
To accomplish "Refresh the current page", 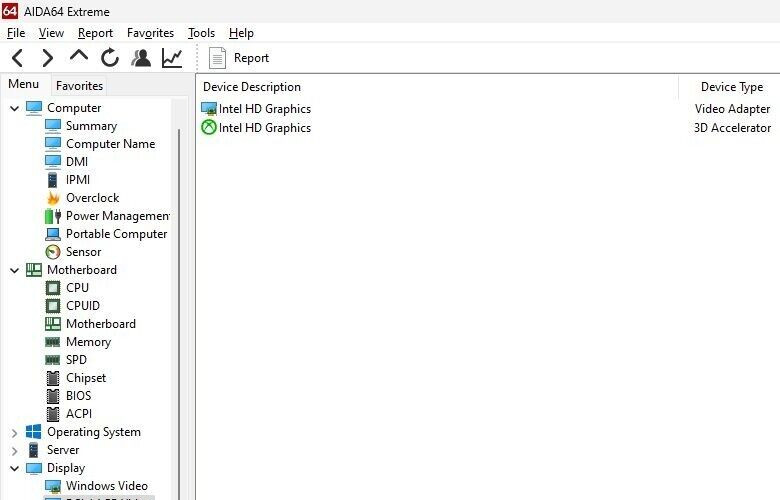I will click(x=110, y=58).
